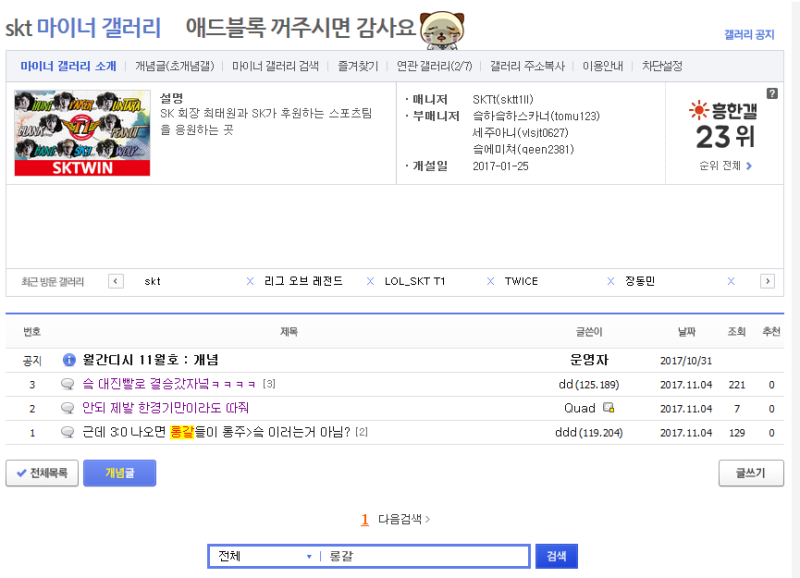Click the crying cat mascot icon

442,30
